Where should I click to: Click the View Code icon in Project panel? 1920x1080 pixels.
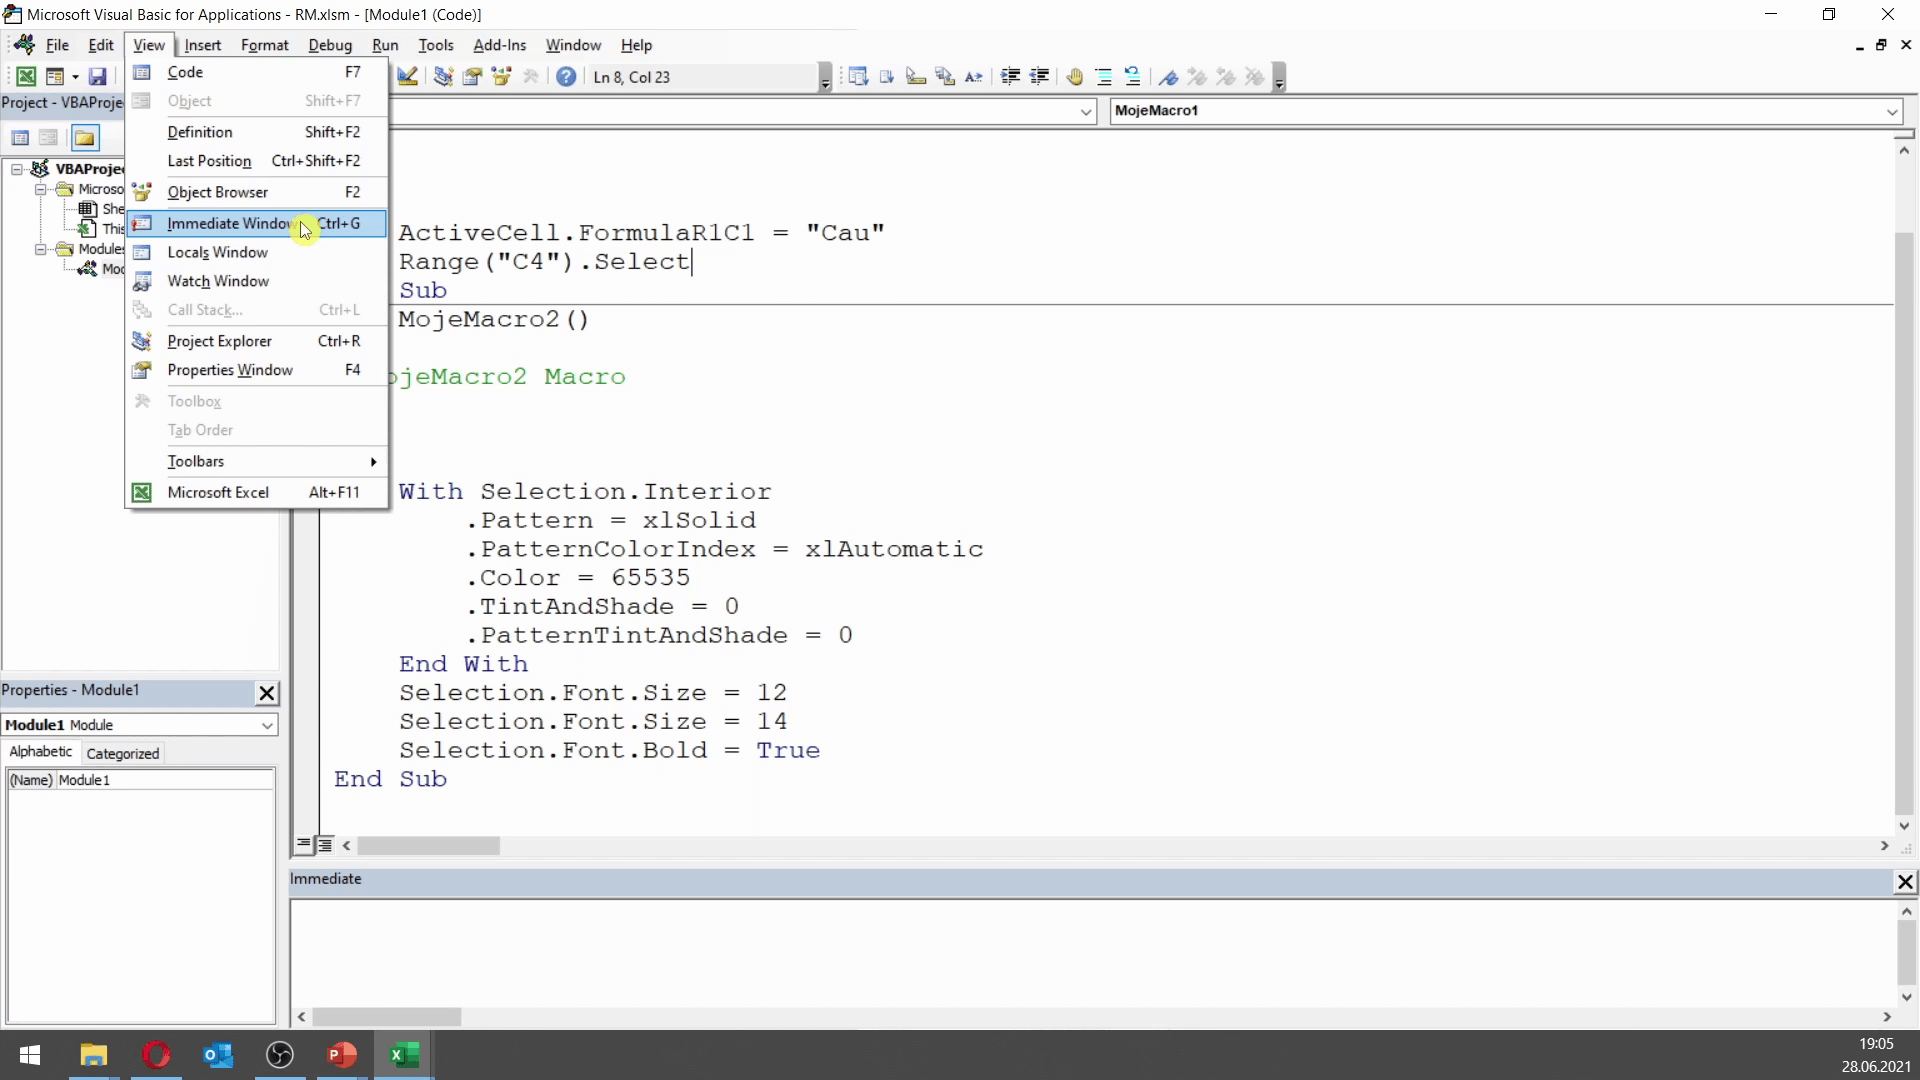[x=20, y=138]
